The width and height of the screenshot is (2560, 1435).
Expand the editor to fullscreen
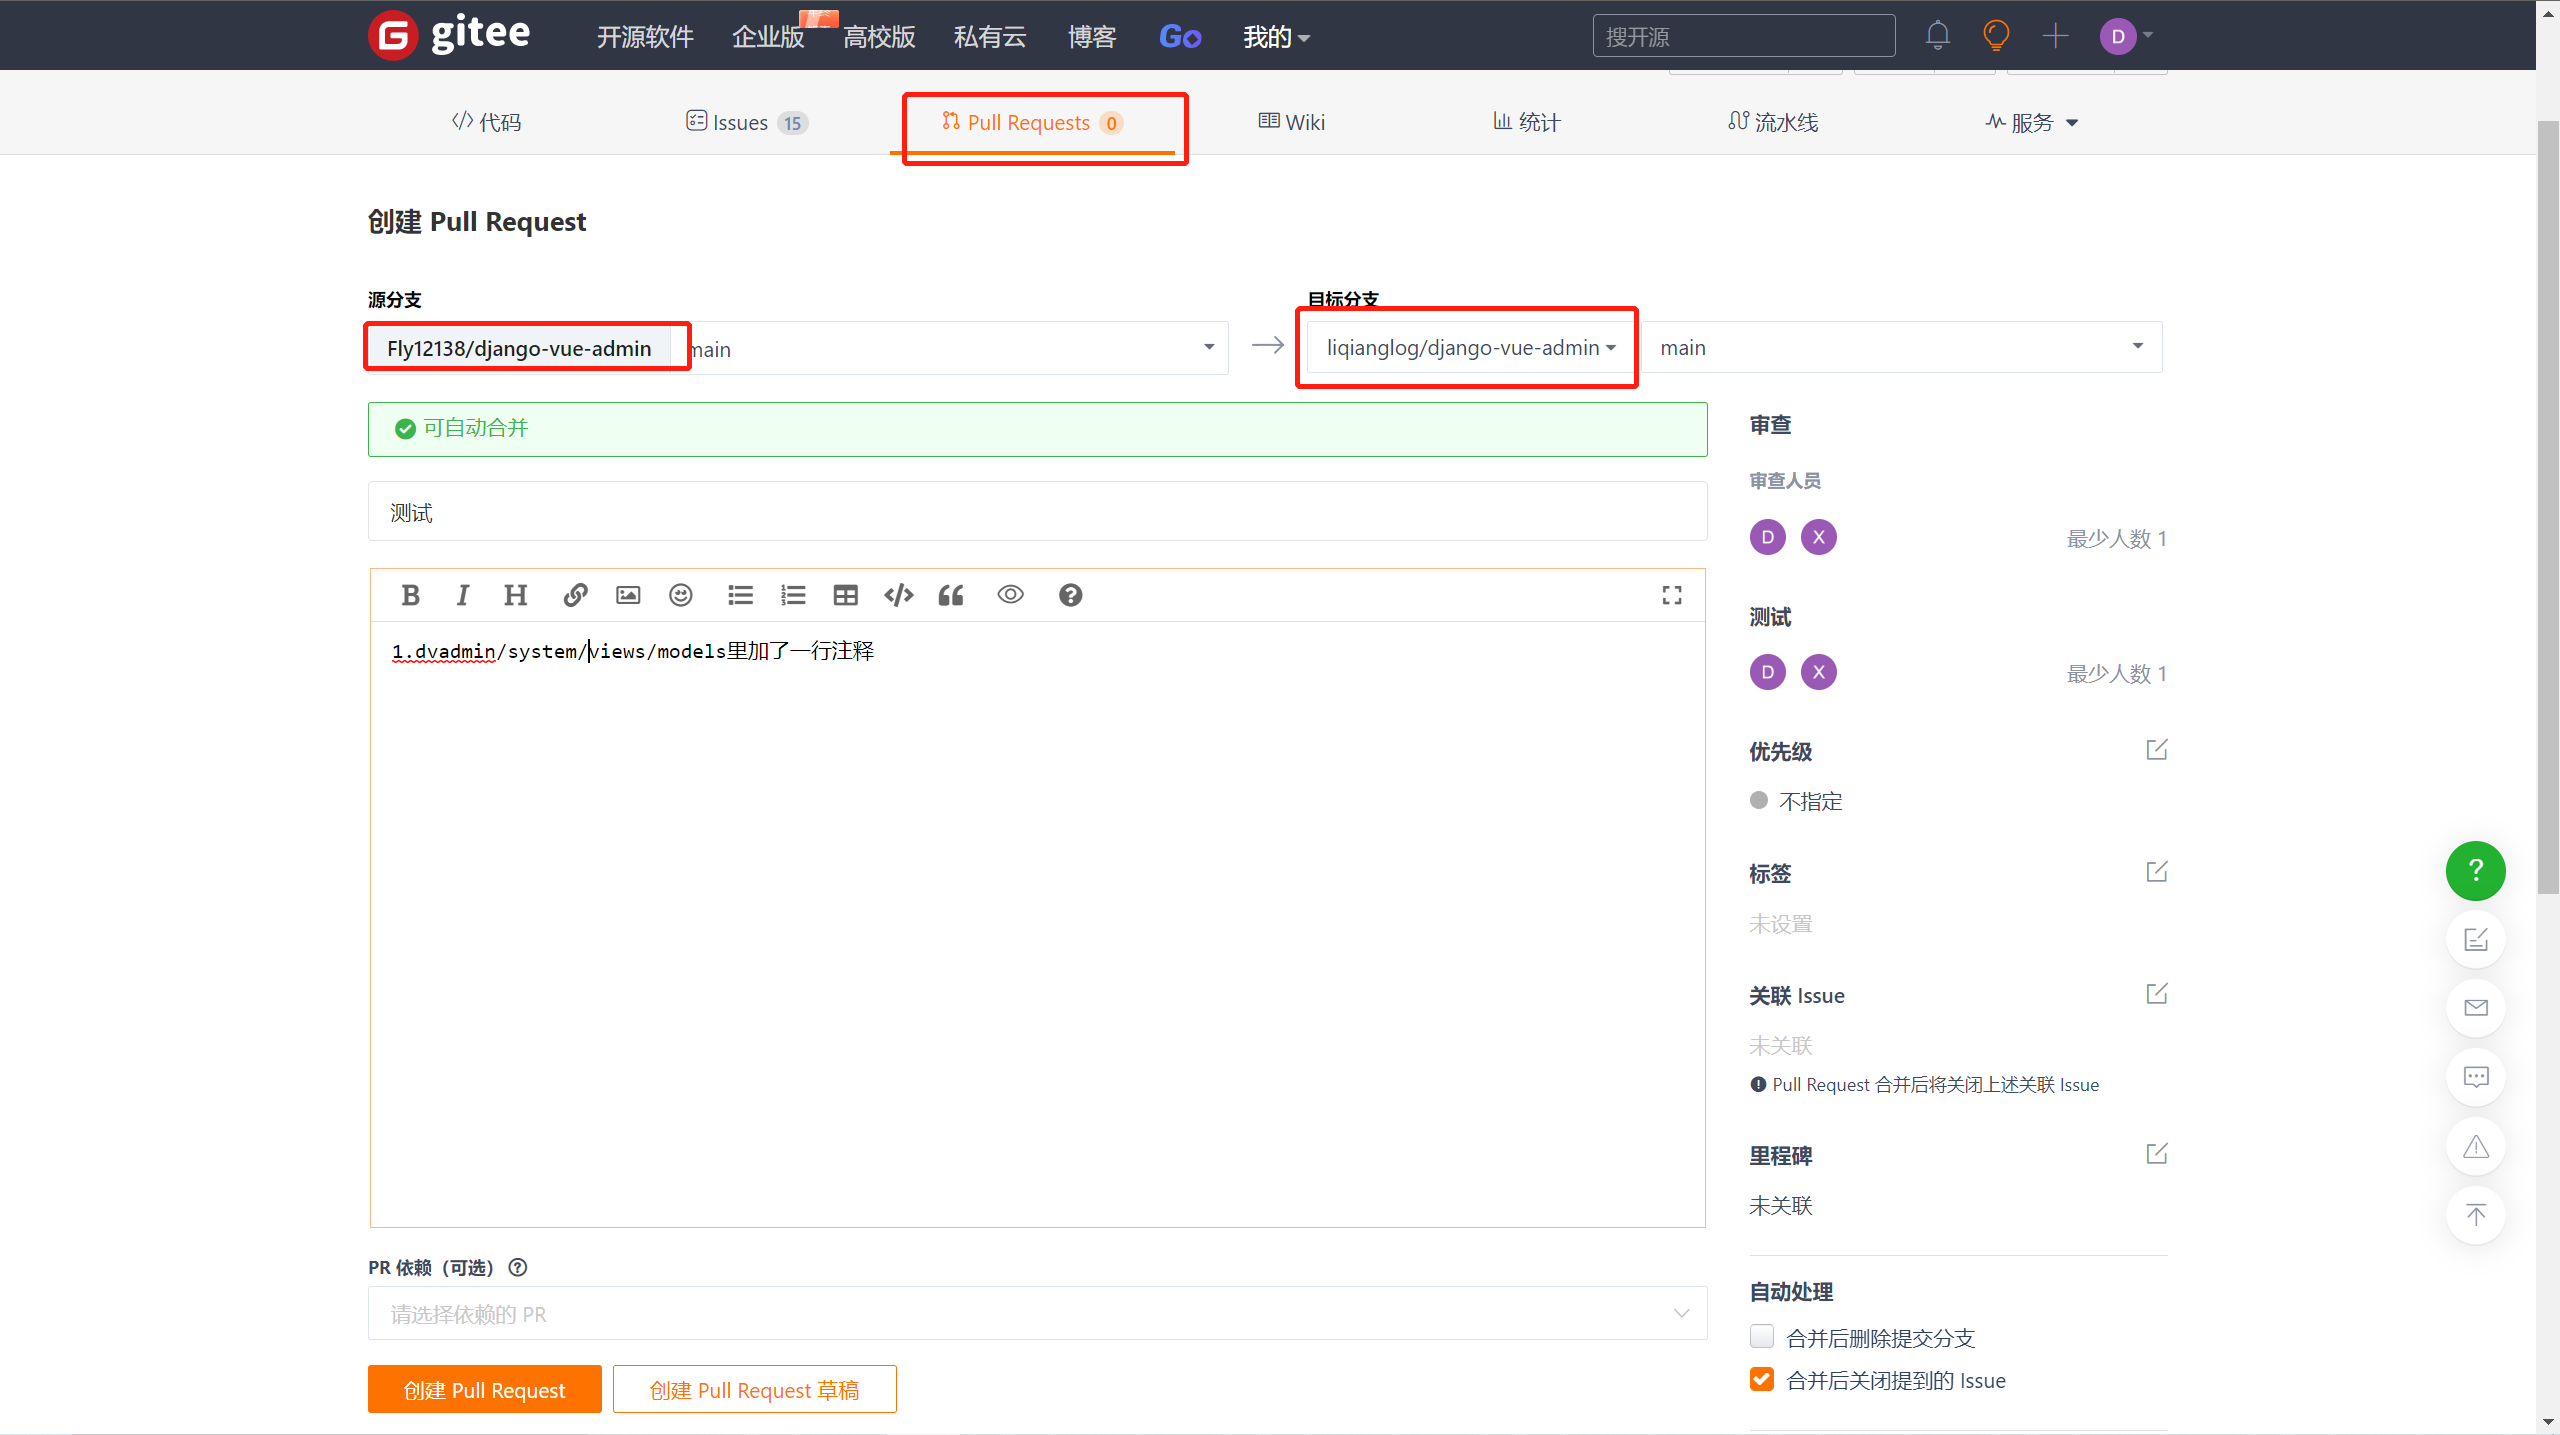pyautogui.click(x=1672, y=595)
